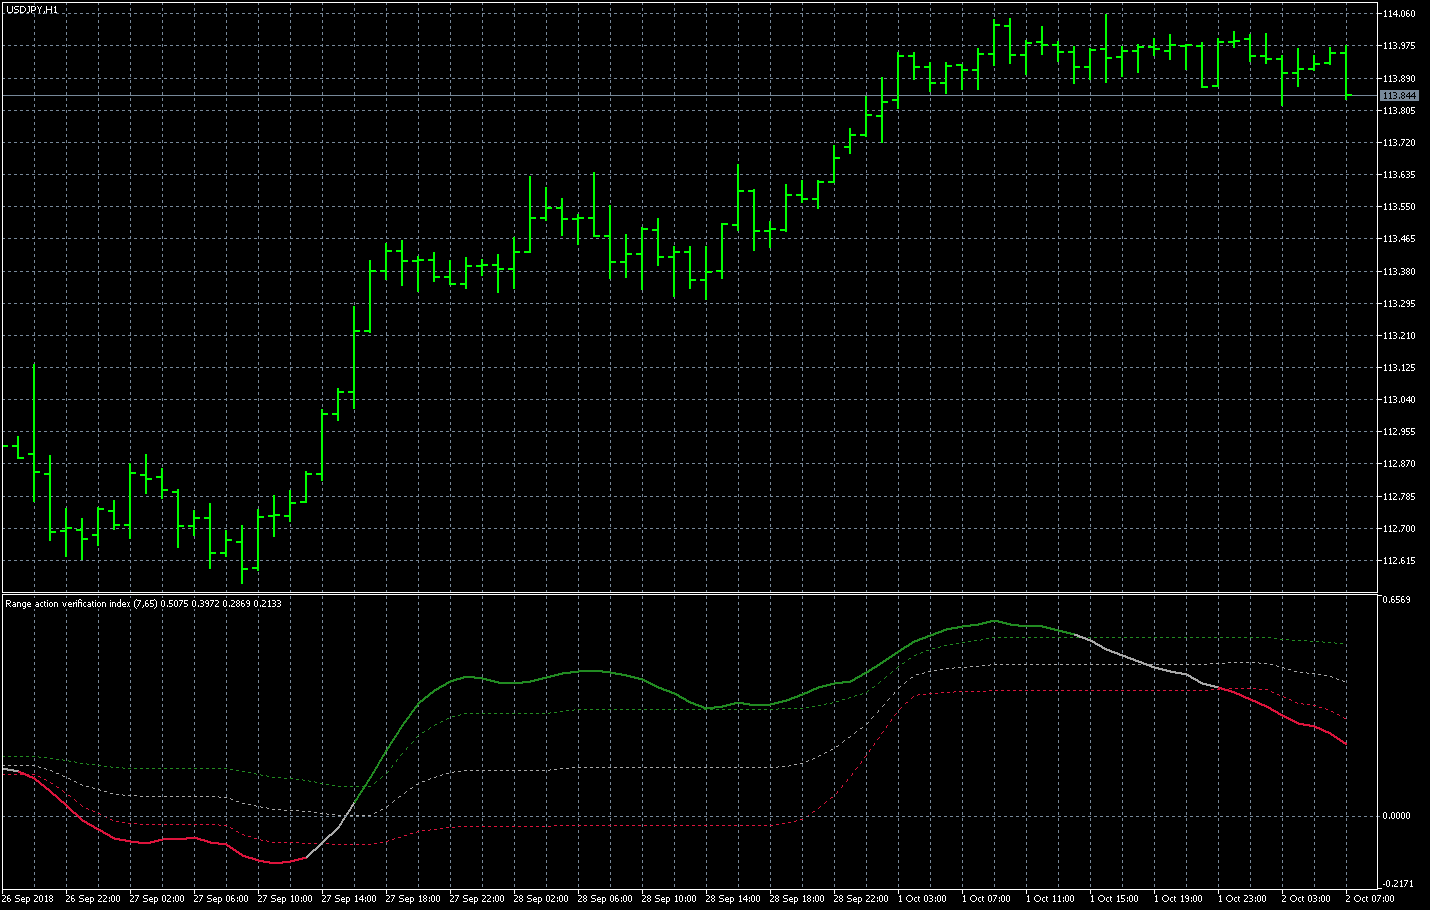Select the 26 Sep 2018 date label
Screen dimensions: 1430x910
28,899
